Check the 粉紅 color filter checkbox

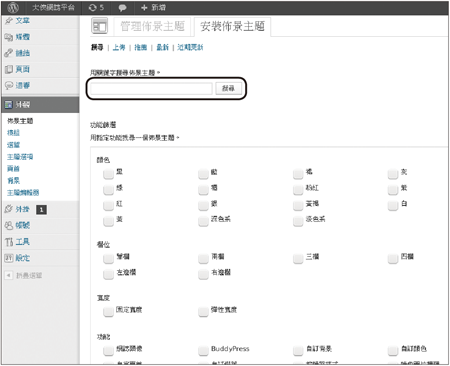tap(298, 190)
